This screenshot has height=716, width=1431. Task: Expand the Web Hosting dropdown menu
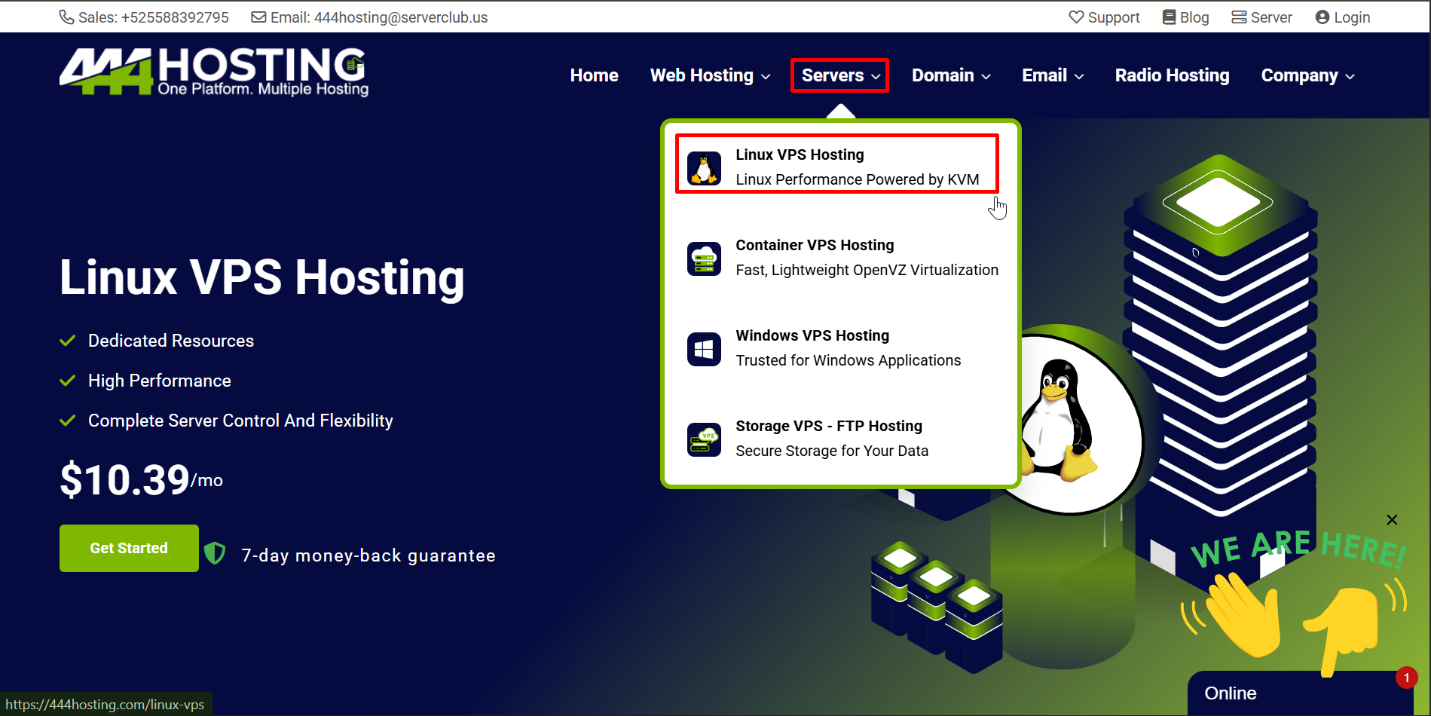[710, 76]
